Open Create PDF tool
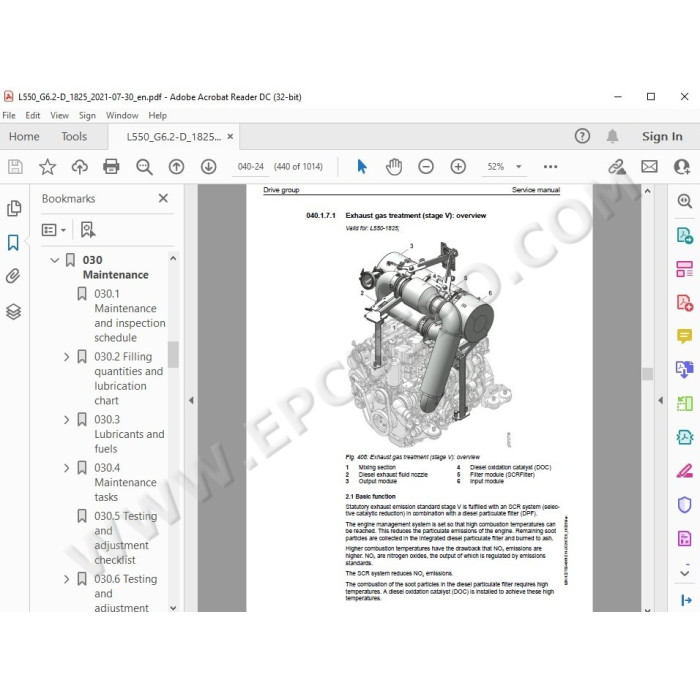Screen dimensions: 700x700 click(684, 303)
